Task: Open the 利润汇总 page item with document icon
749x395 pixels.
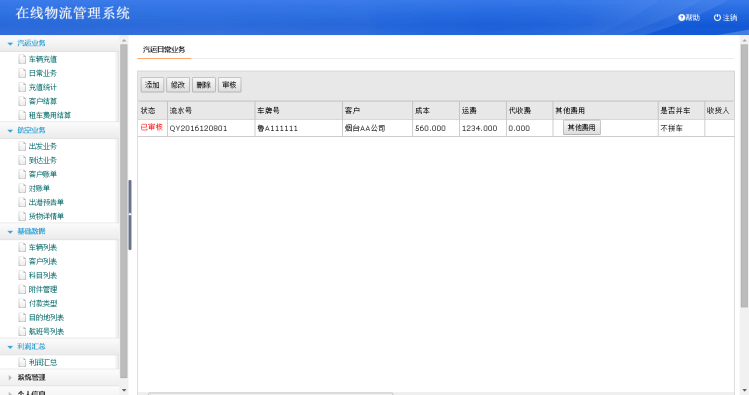Action: pos(43,363)
